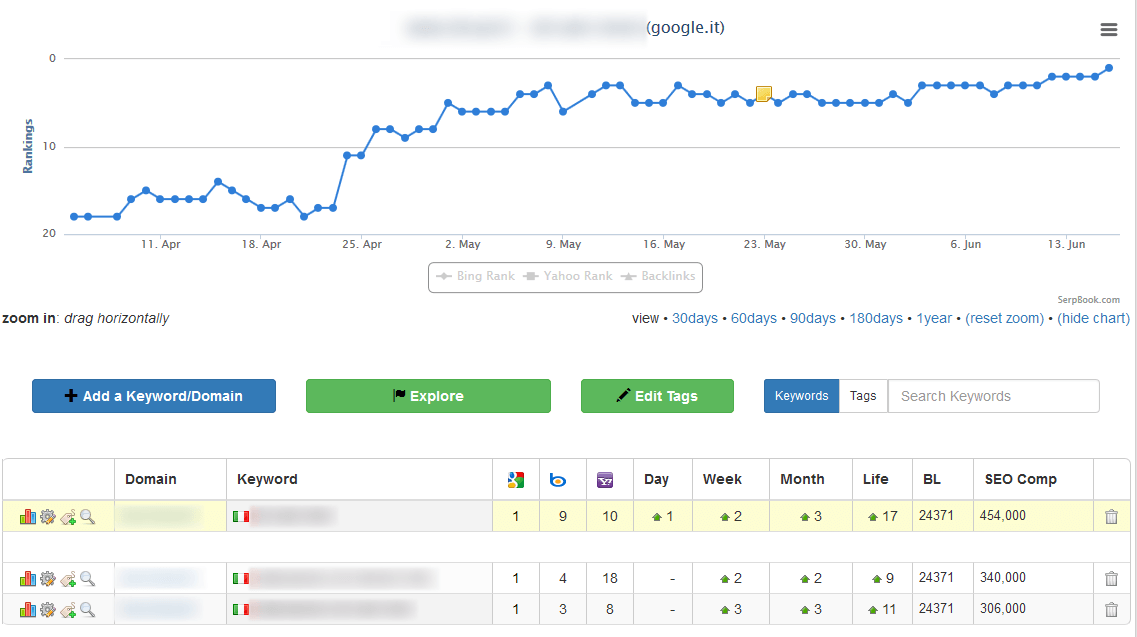Open chart icon in the 340,000 row
Viewport: 1137px width, 637px height.
(x=28, y=578)
